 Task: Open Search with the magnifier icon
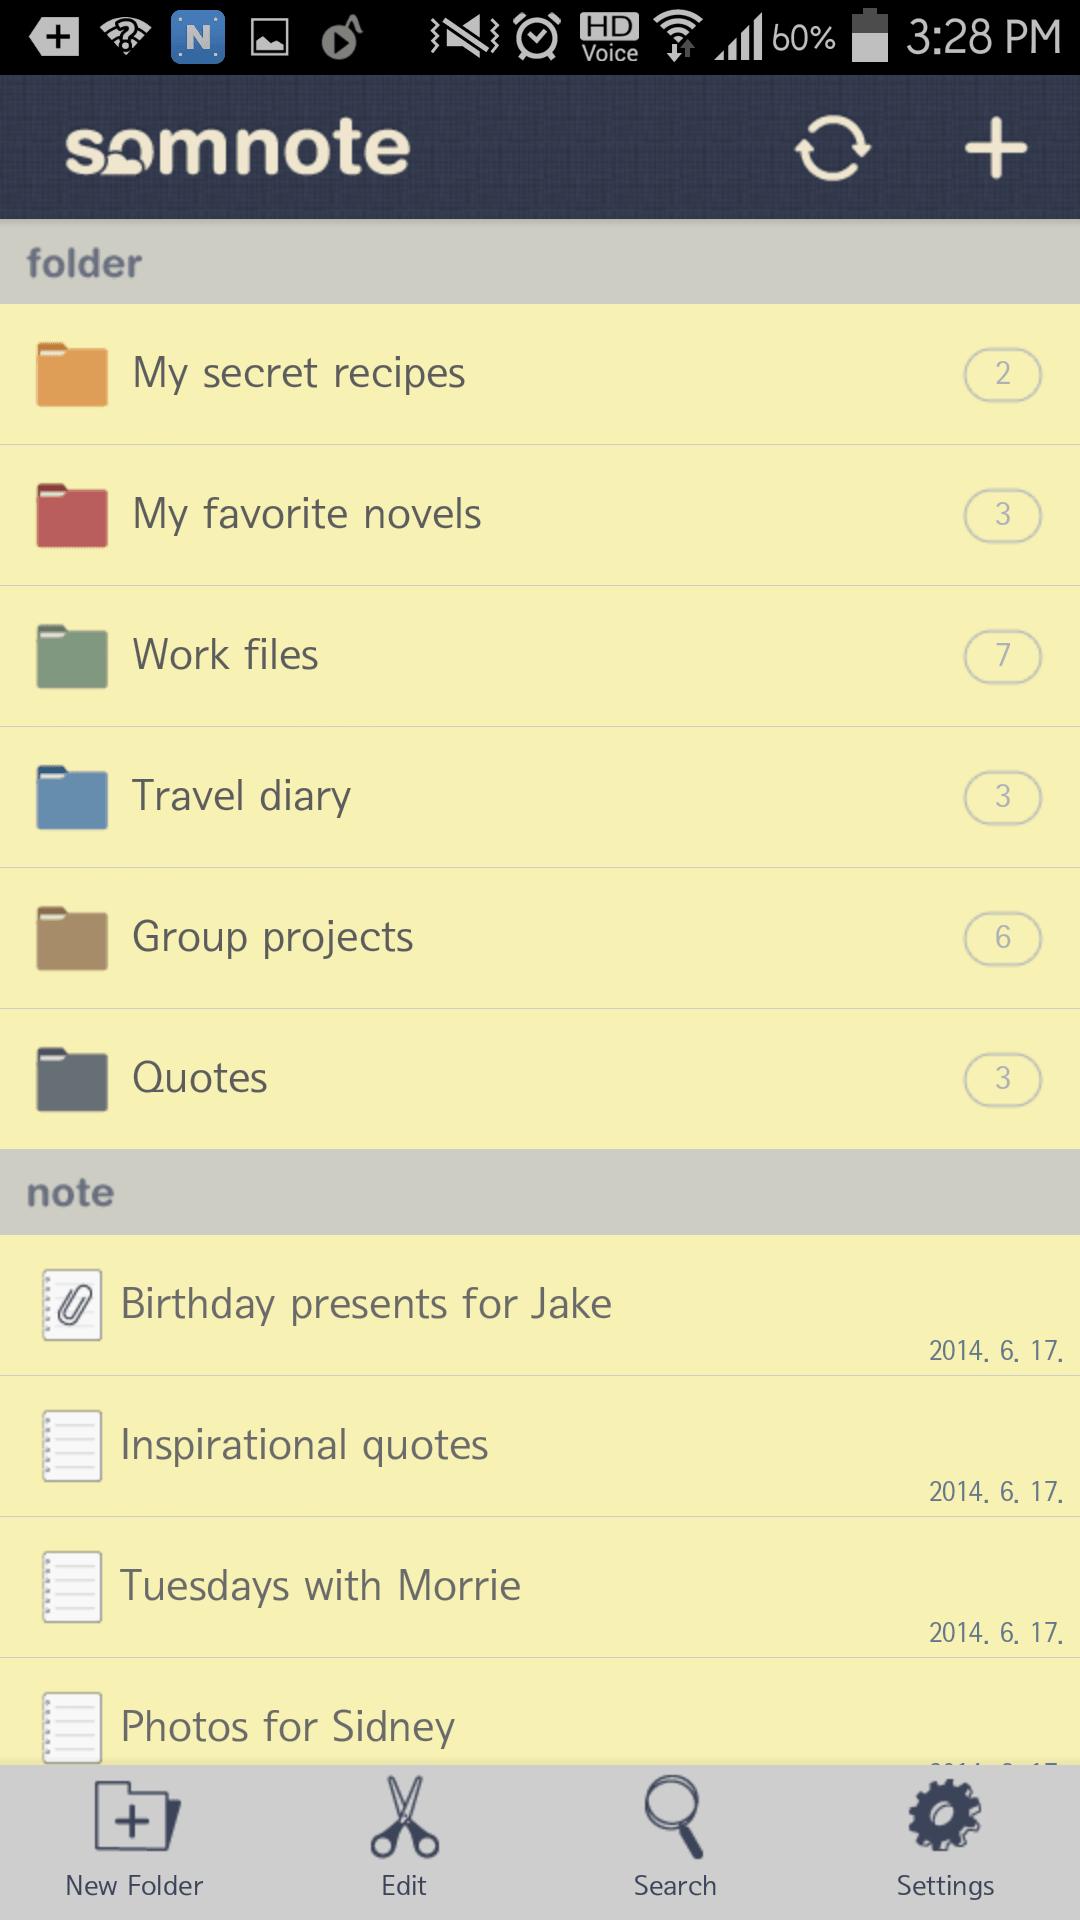pyautogui.click(x=675, y=1841)
